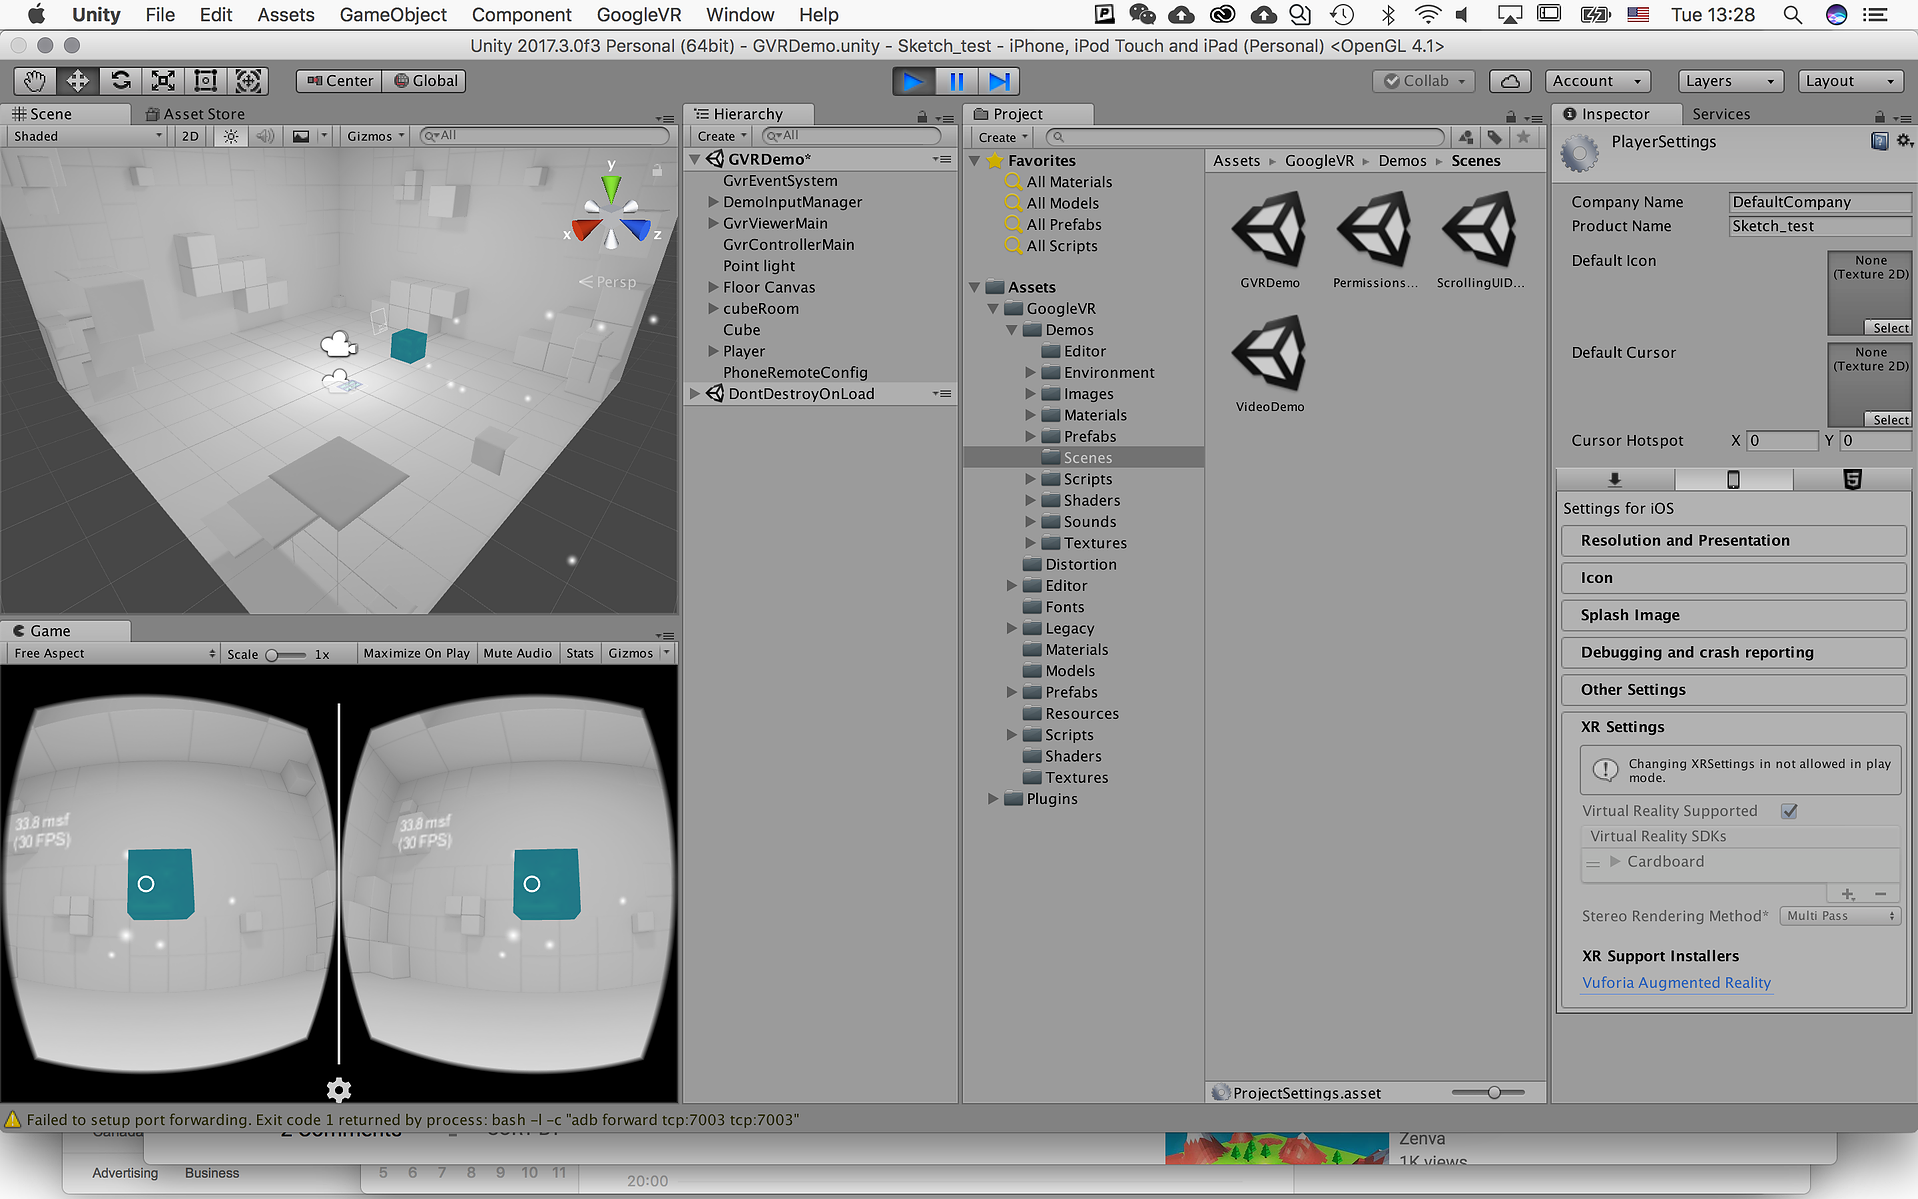The height and width of the screenshot is (1199, 1918).
Task: Toggle Maximize On Play
Action: point(416,653)
